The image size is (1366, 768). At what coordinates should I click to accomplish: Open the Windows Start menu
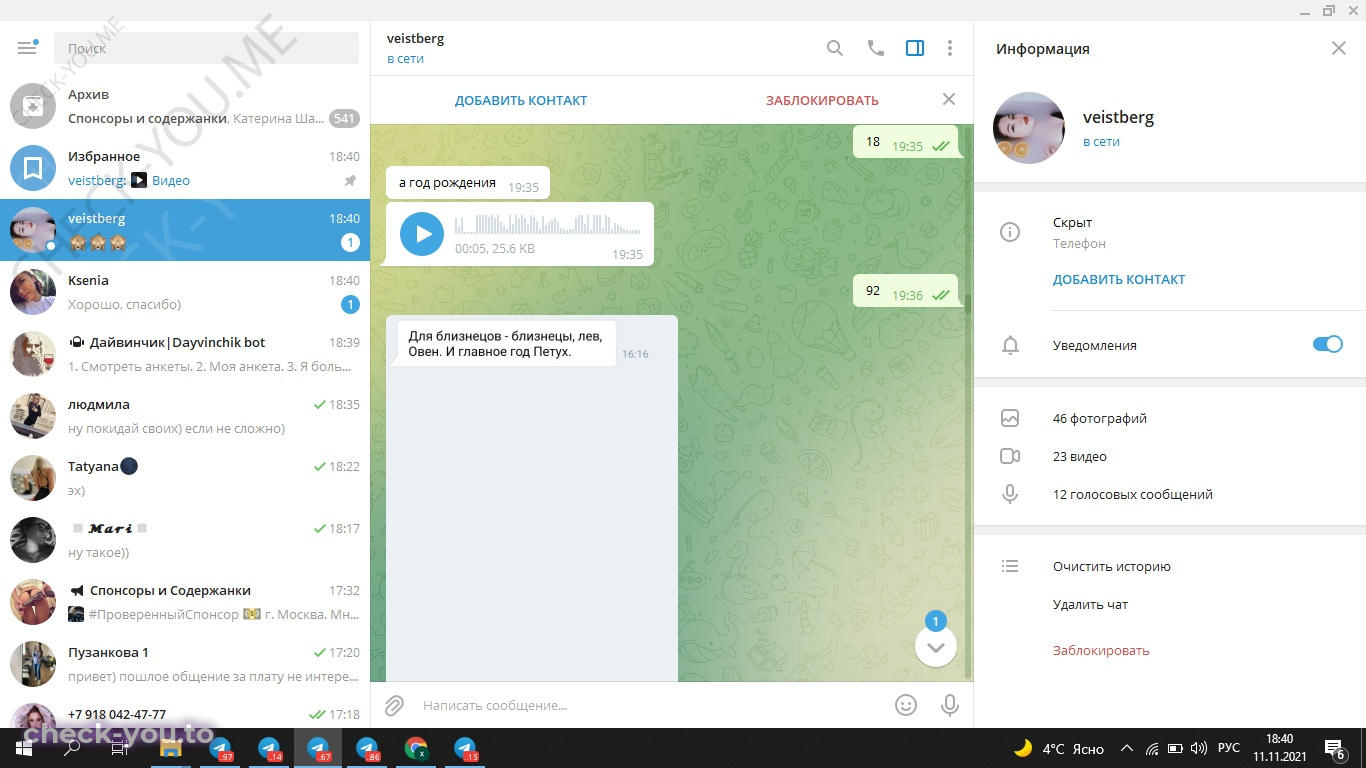pos(23,747)
